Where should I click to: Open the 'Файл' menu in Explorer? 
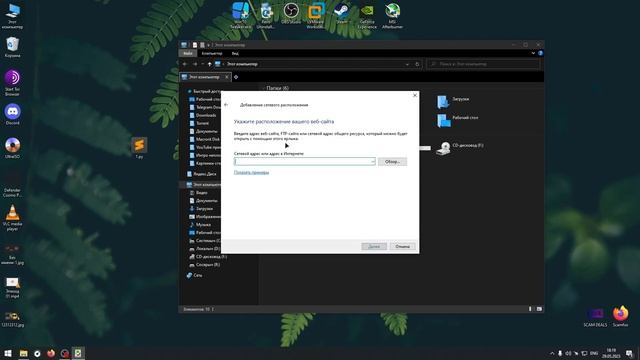[188, 53]
